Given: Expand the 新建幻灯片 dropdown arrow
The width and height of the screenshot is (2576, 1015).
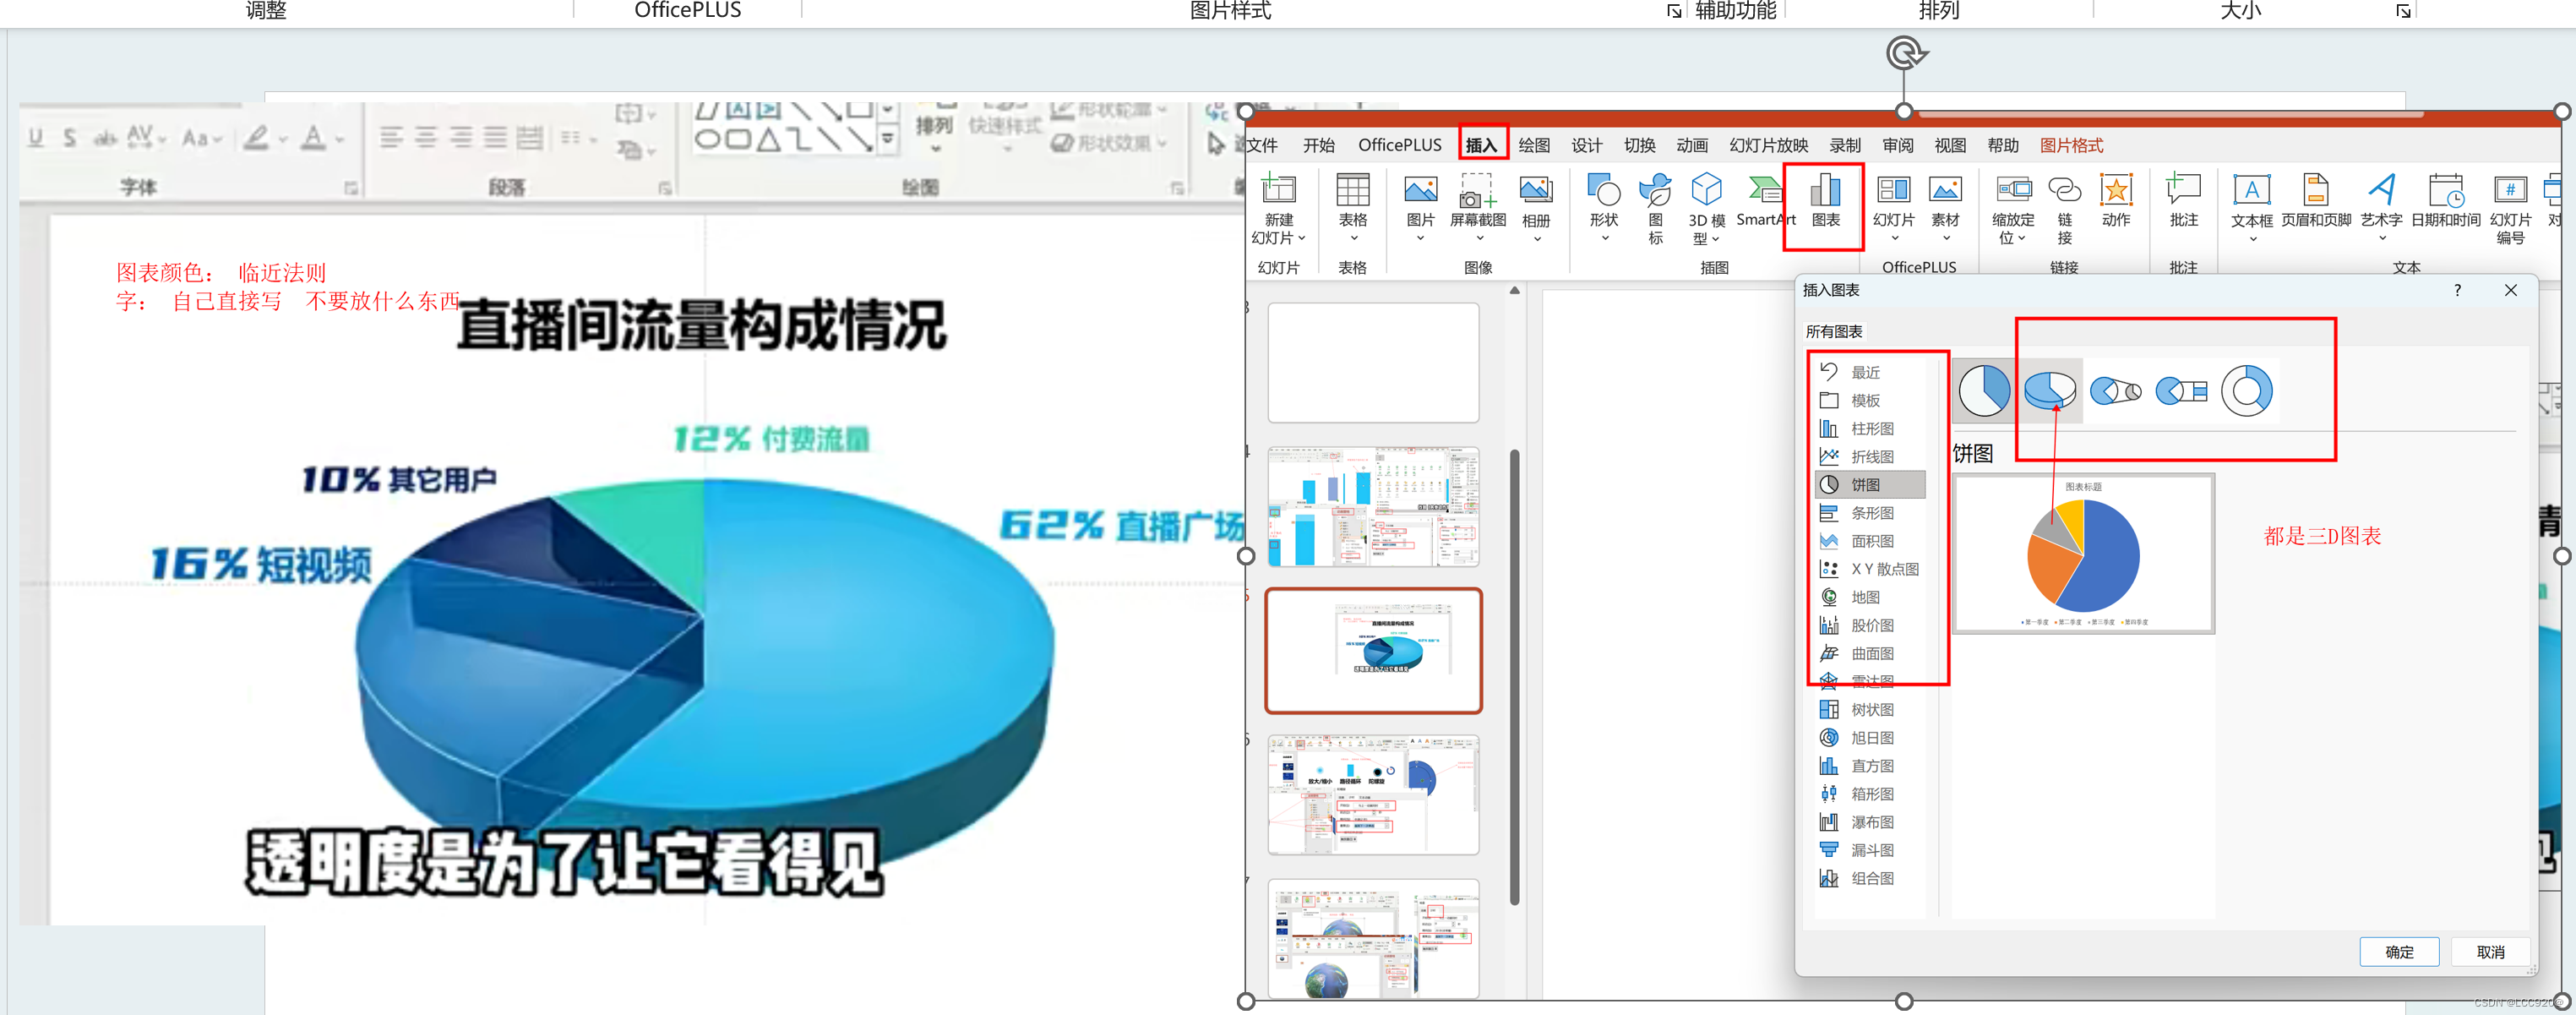Looking at the screenshot, I should [1301, 238].
